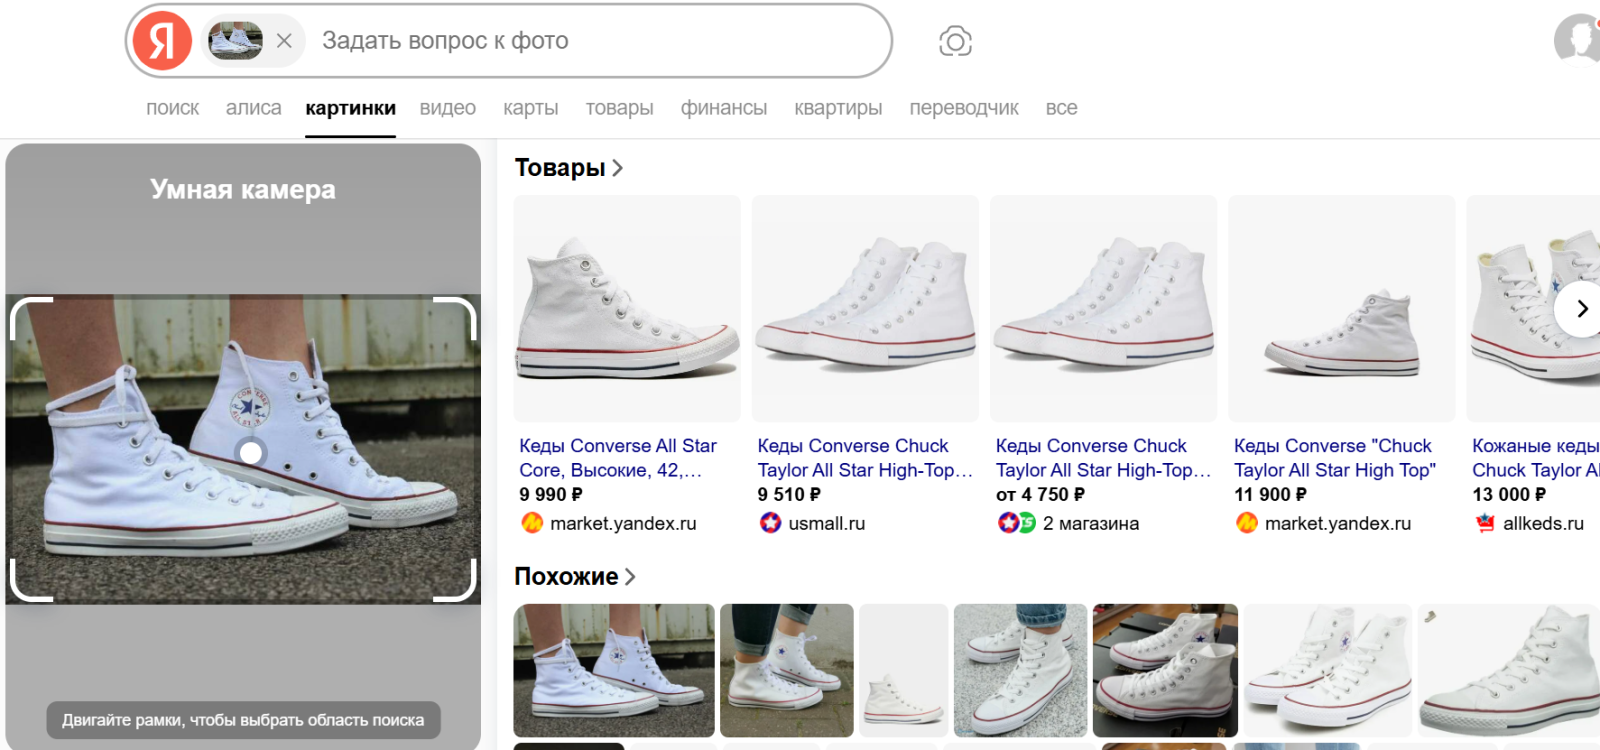Image resolution: width=1600 pixels, height=750 pixels.
Task: Expand the Похожие section
Action: 574,577
